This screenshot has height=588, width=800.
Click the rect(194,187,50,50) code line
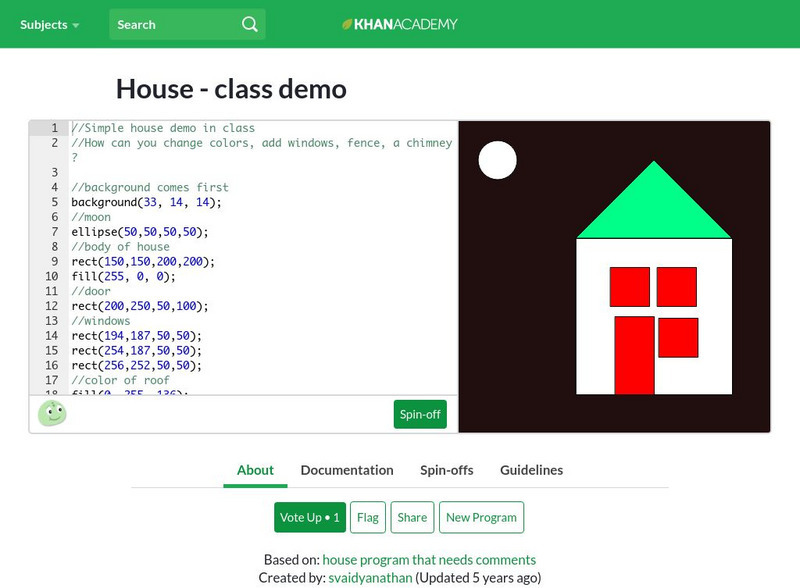pyautogui.click(x=136, y=335)
